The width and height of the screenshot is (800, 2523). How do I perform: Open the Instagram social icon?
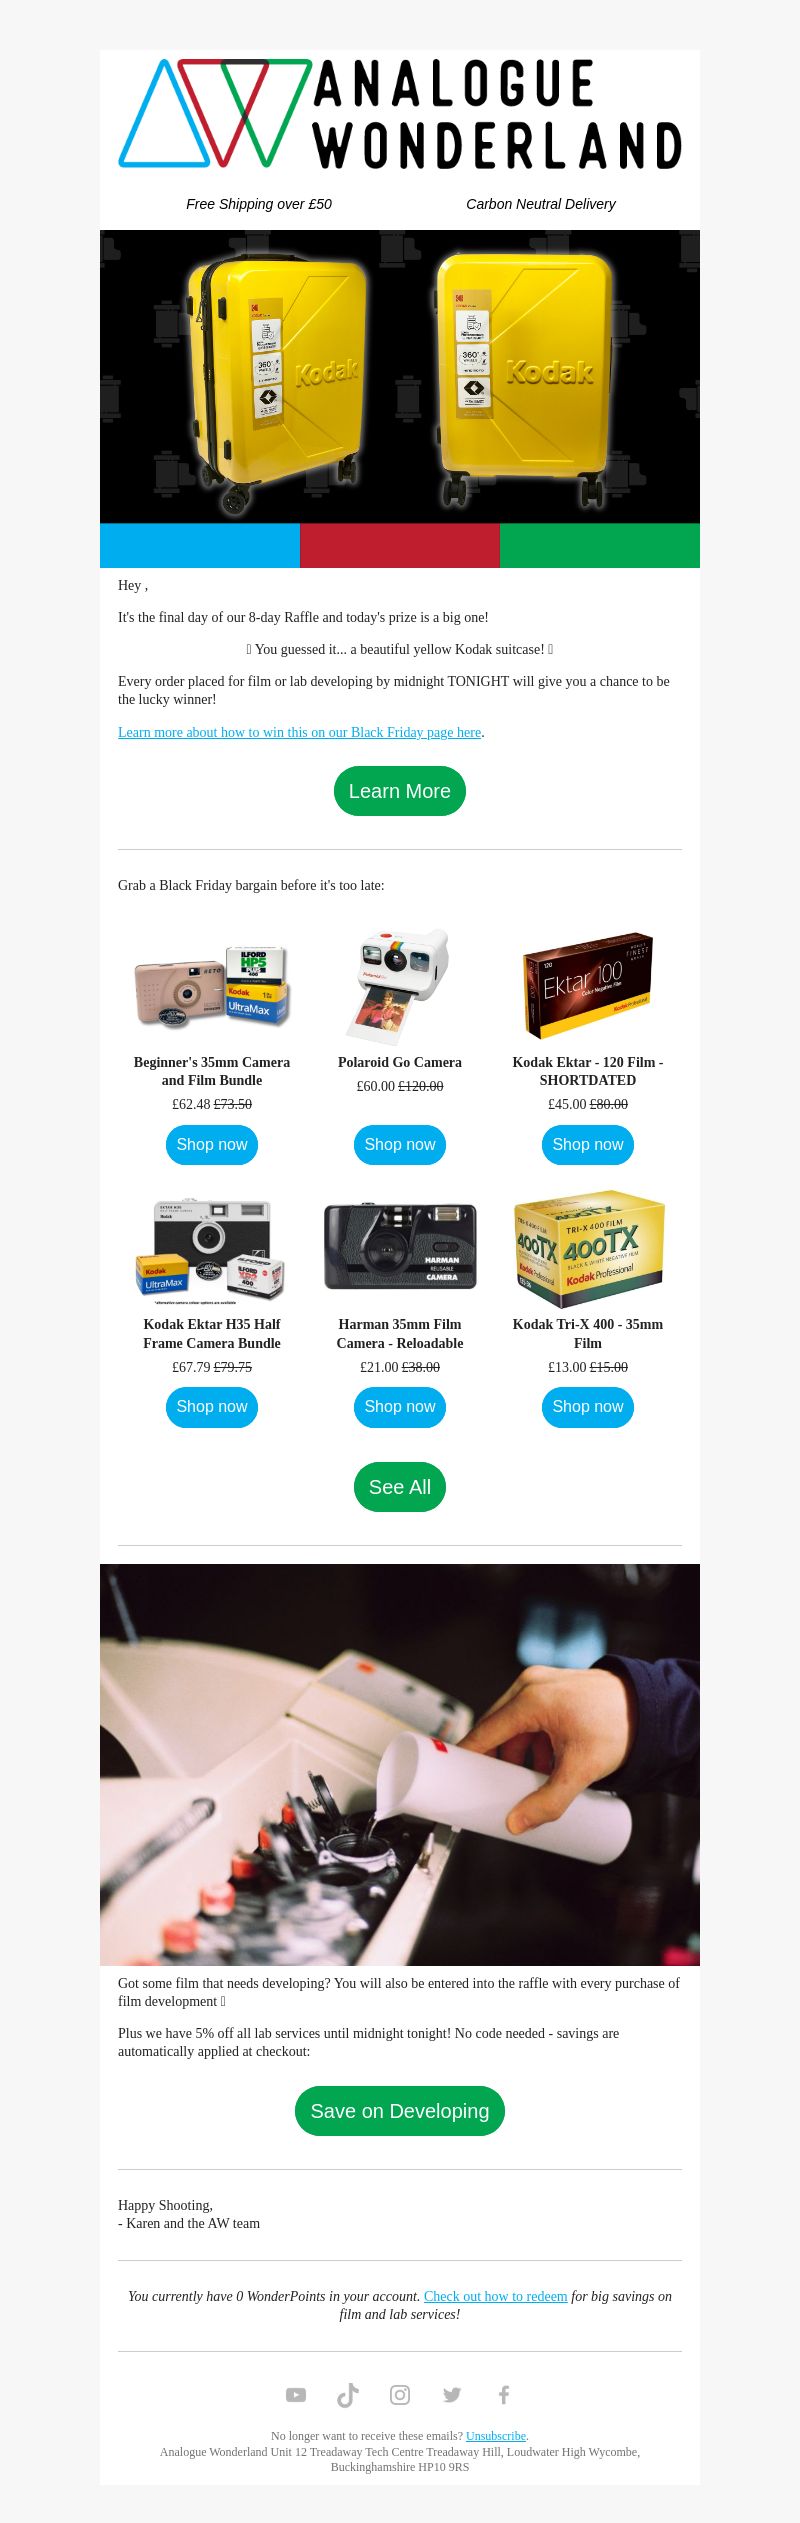[400, 2394]
